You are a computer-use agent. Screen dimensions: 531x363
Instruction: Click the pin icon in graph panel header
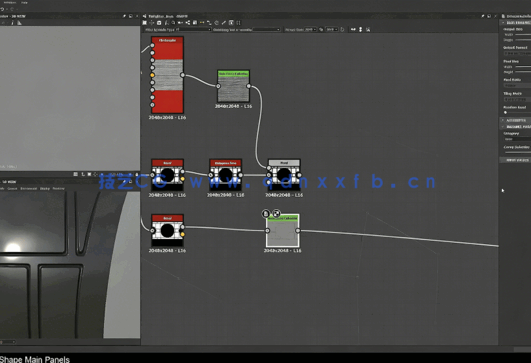[483, 16]
